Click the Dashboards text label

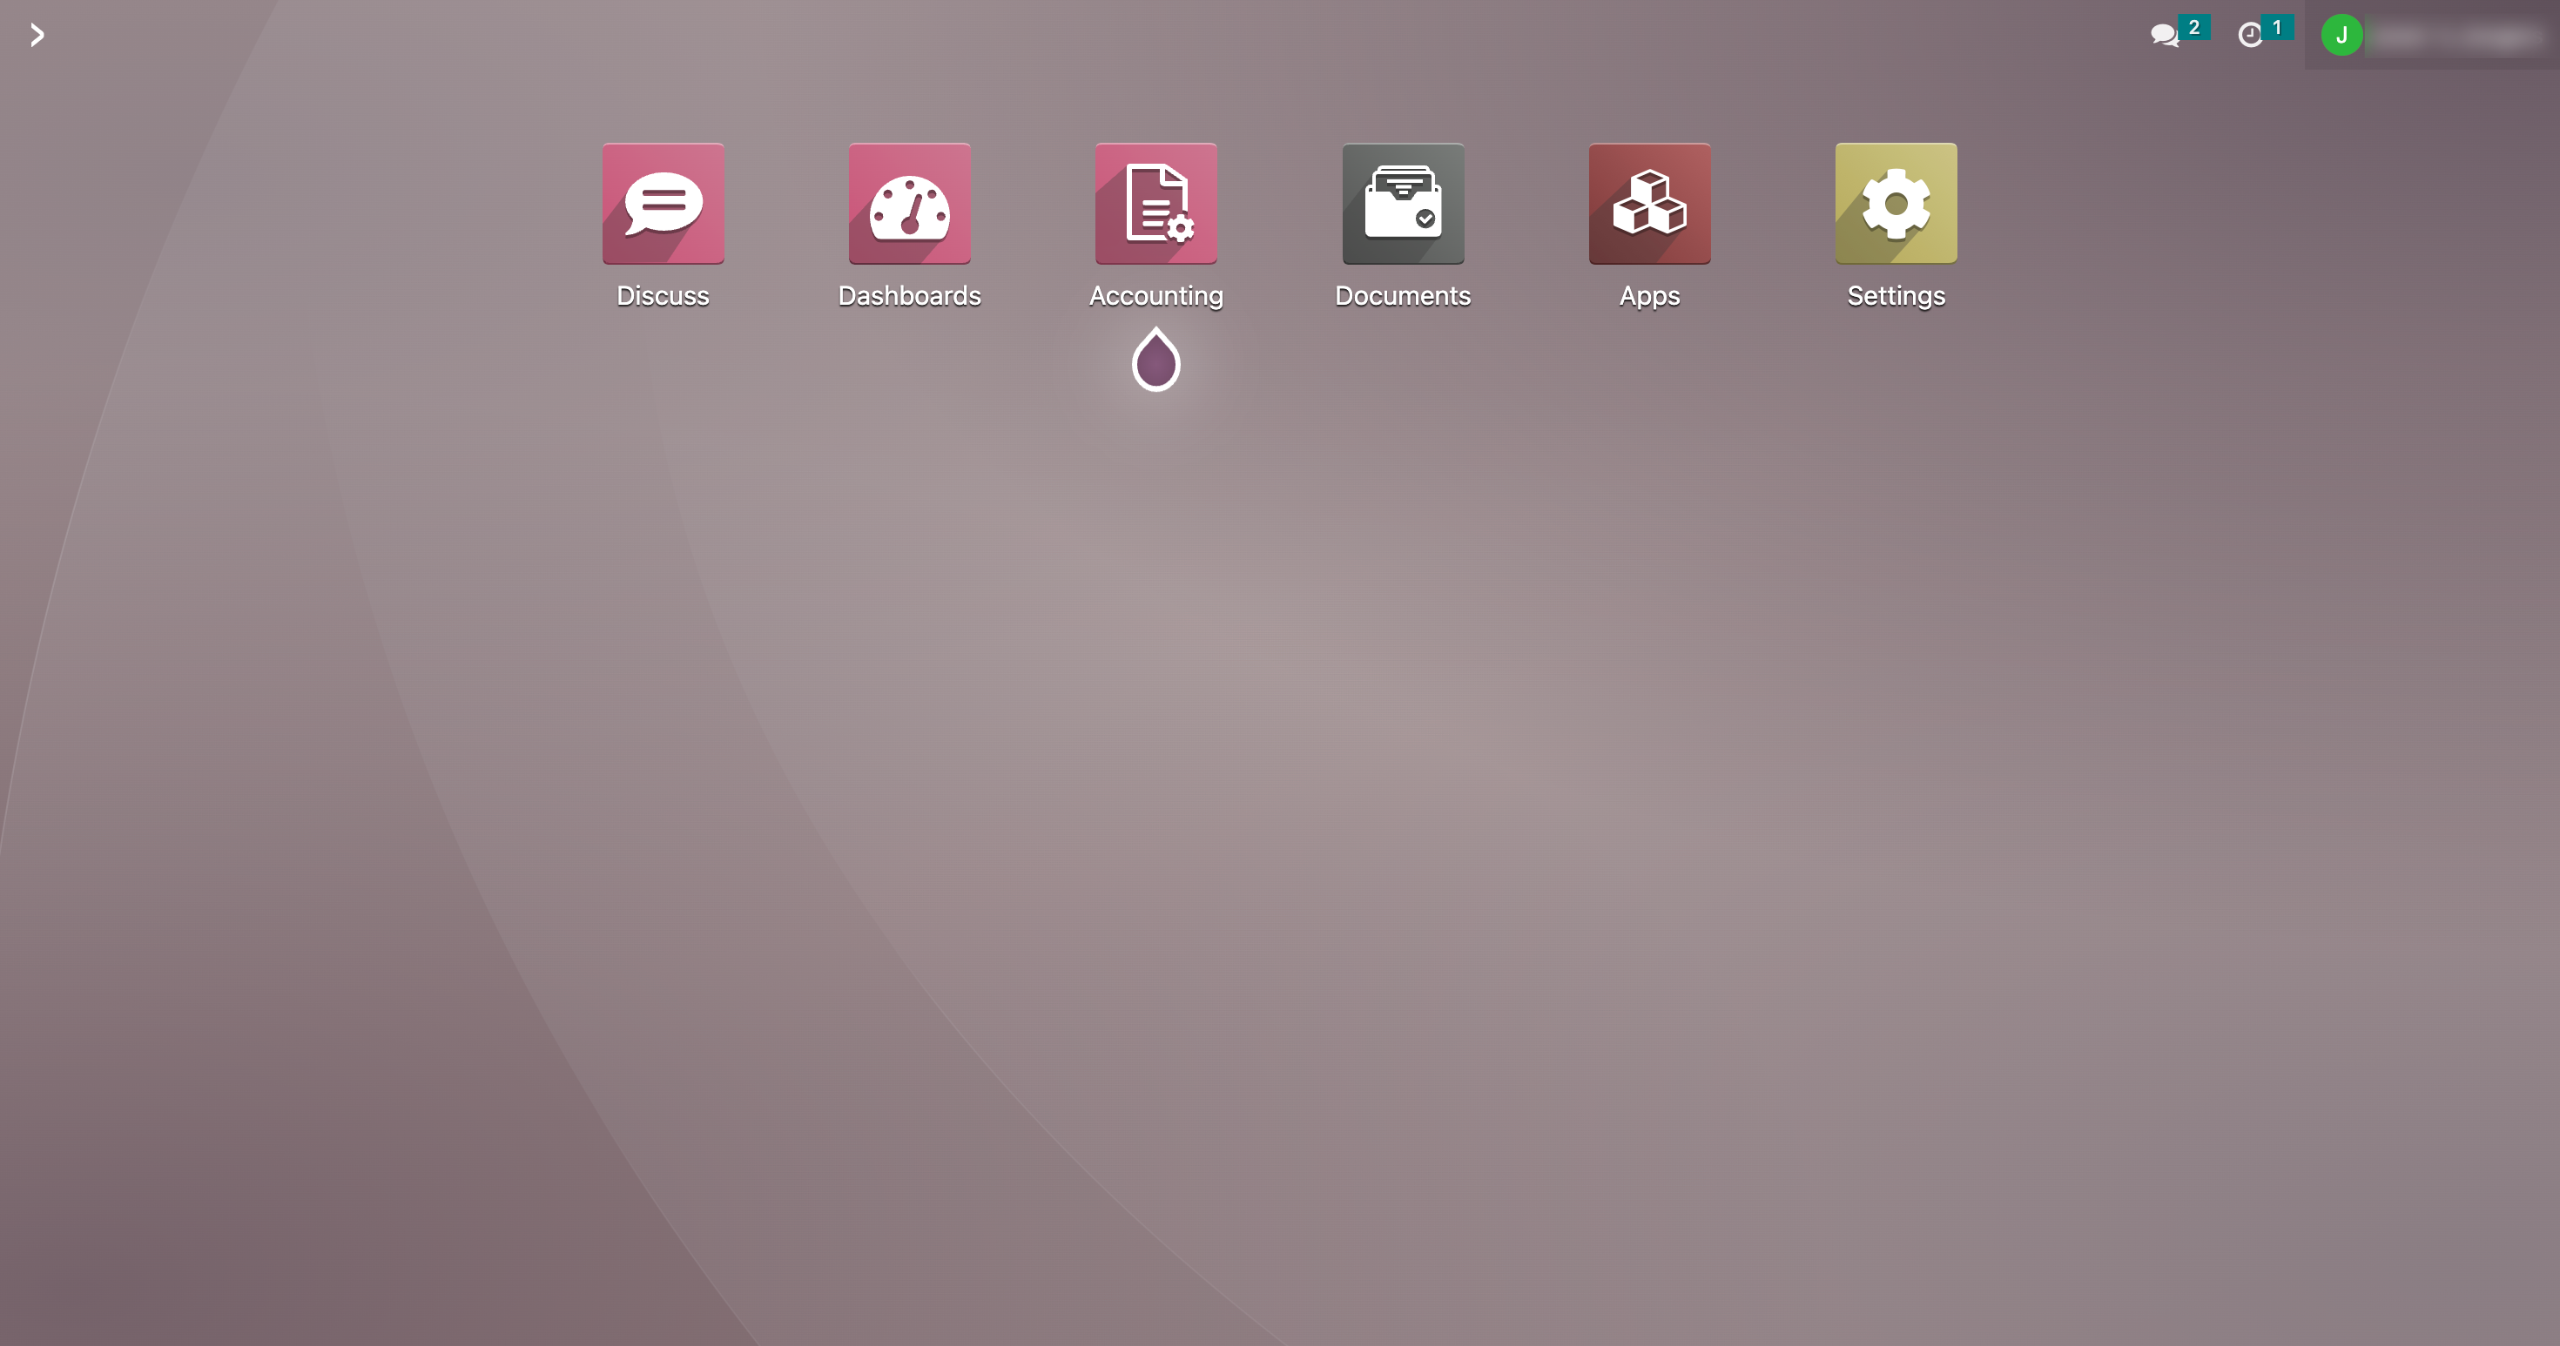point(909,296)
